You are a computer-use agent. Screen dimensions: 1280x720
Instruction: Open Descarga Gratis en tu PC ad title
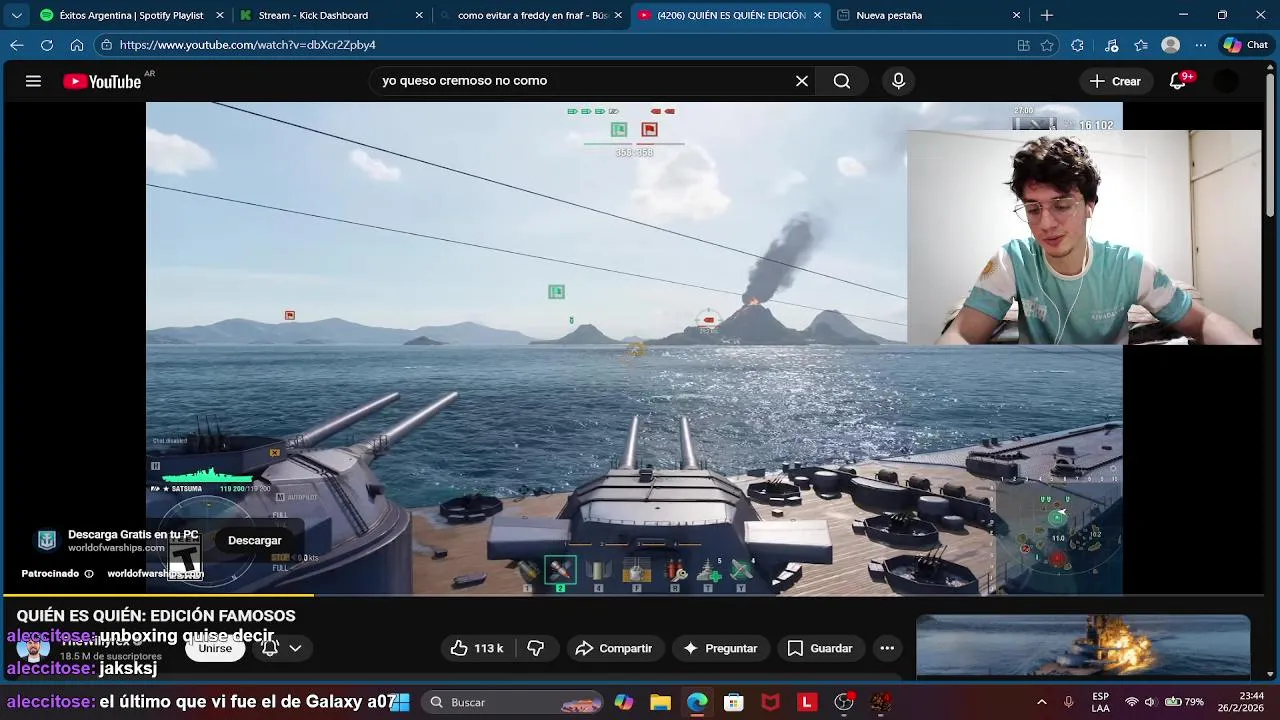(x=133, y=535)
